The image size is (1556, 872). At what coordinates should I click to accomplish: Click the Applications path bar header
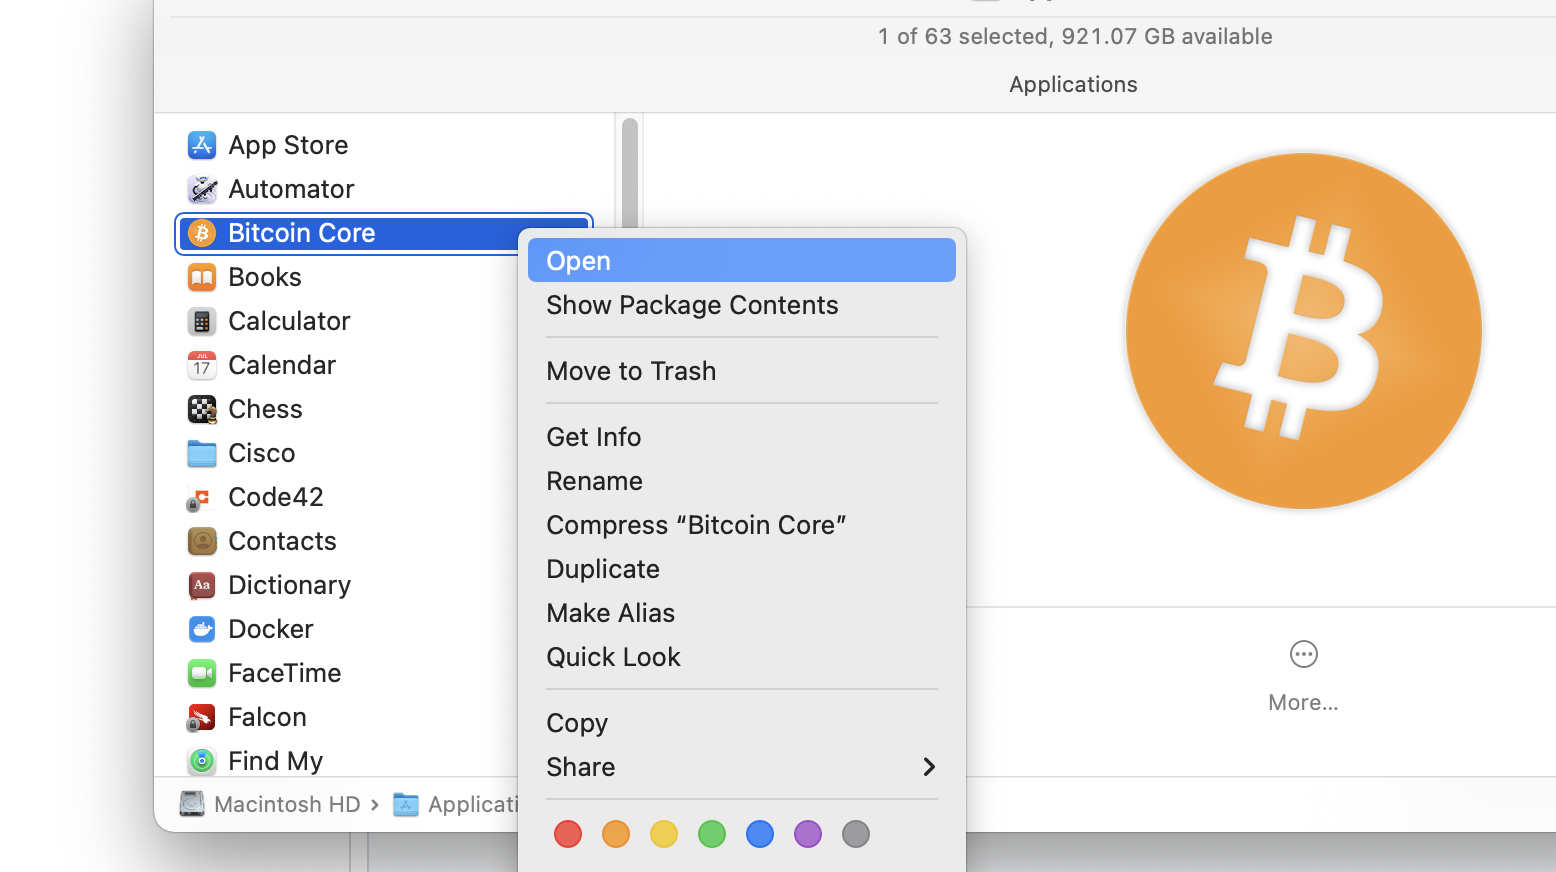pos(1073,84)
